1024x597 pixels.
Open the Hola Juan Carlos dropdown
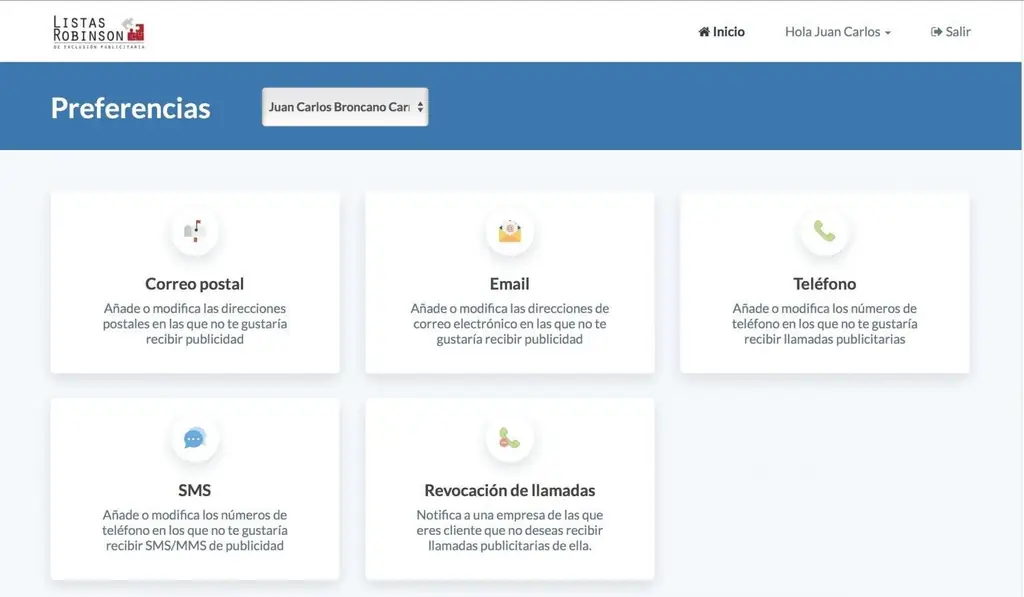[x=836, y=31]
